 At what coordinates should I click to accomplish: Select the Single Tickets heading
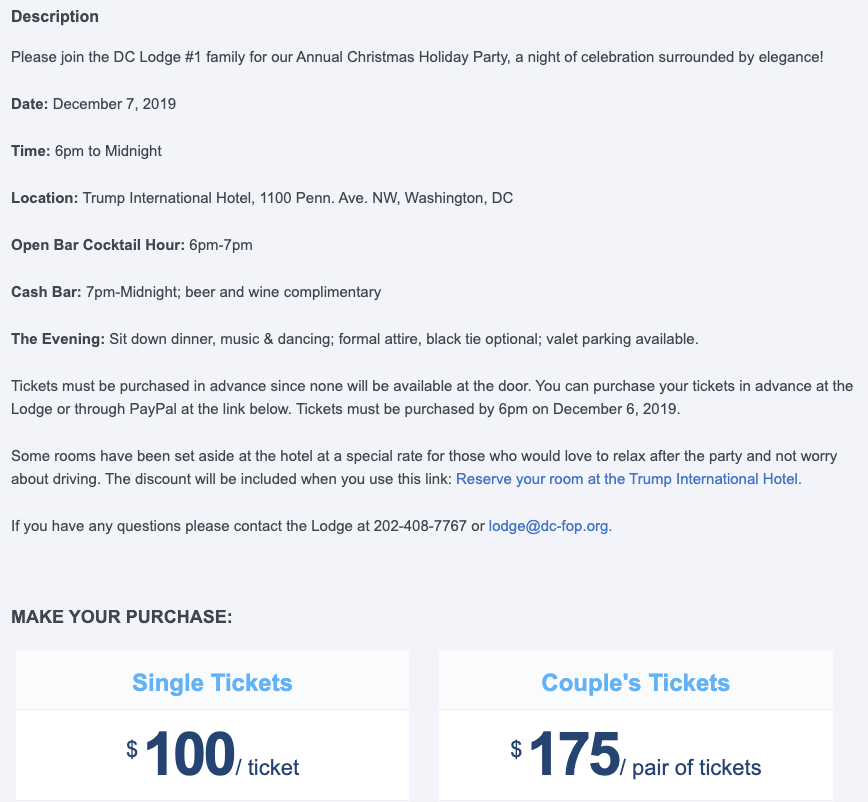[212, 682]
